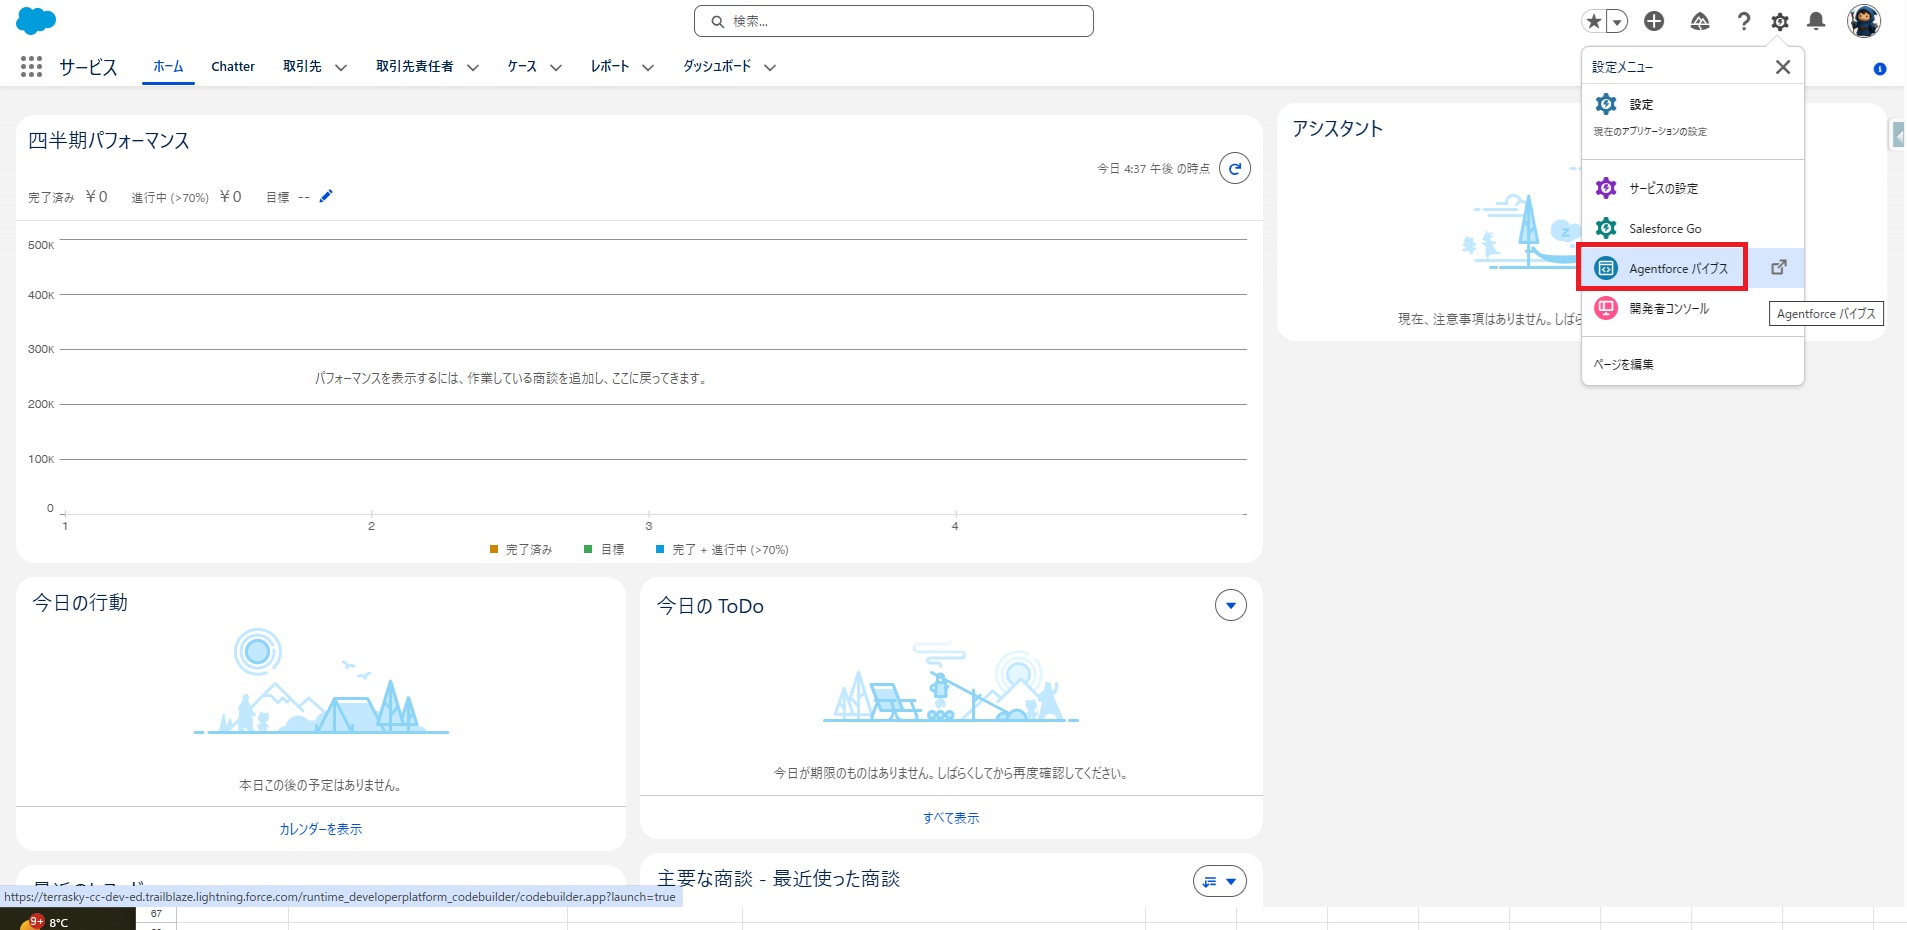Click the help question mark icon

(1743, 21)
